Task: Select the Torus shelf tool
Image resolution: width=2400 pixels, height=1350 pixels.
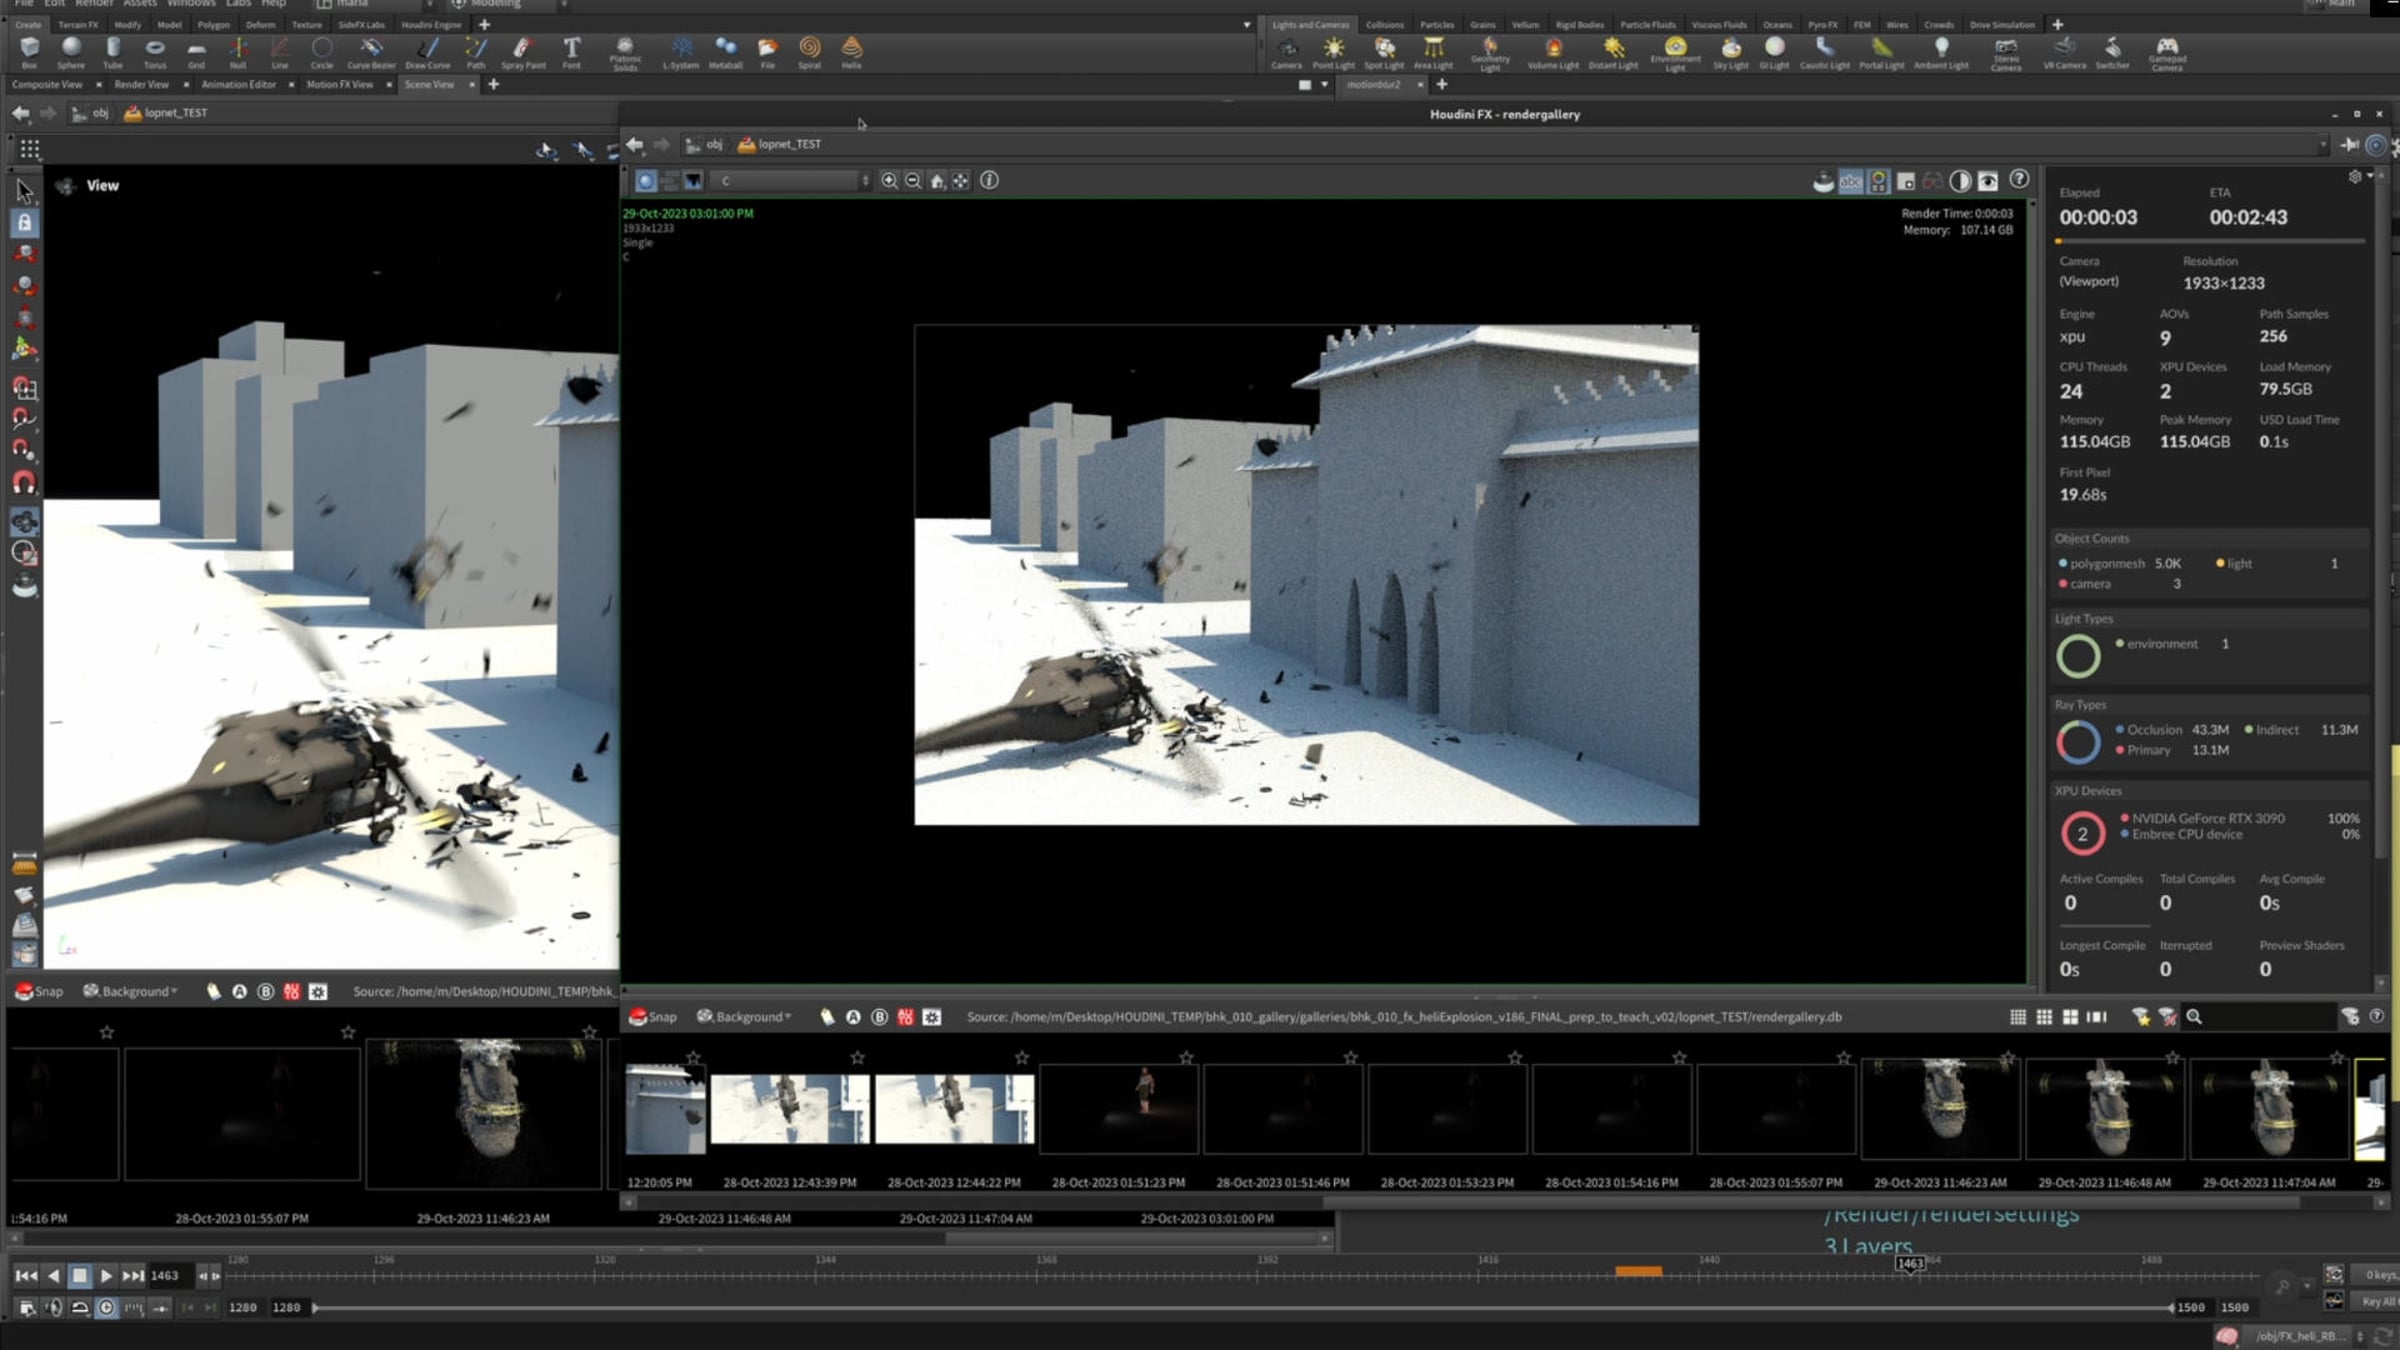Action: (155, 52)
